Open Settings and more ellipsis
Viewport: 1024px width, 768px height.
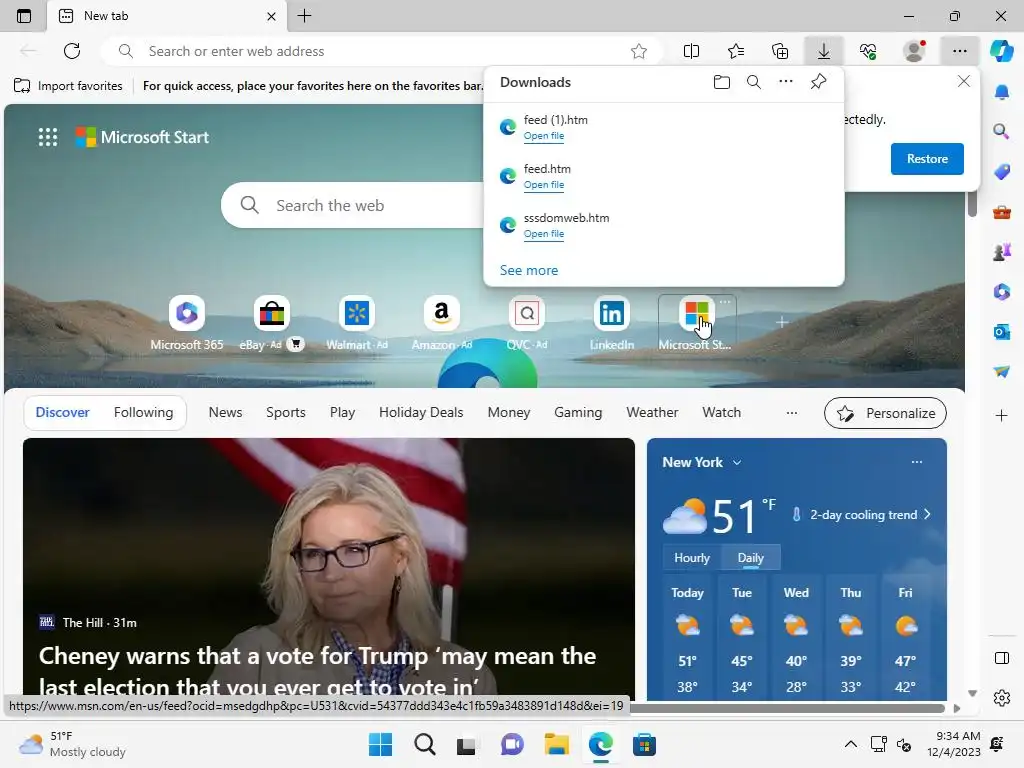point(959,51)
